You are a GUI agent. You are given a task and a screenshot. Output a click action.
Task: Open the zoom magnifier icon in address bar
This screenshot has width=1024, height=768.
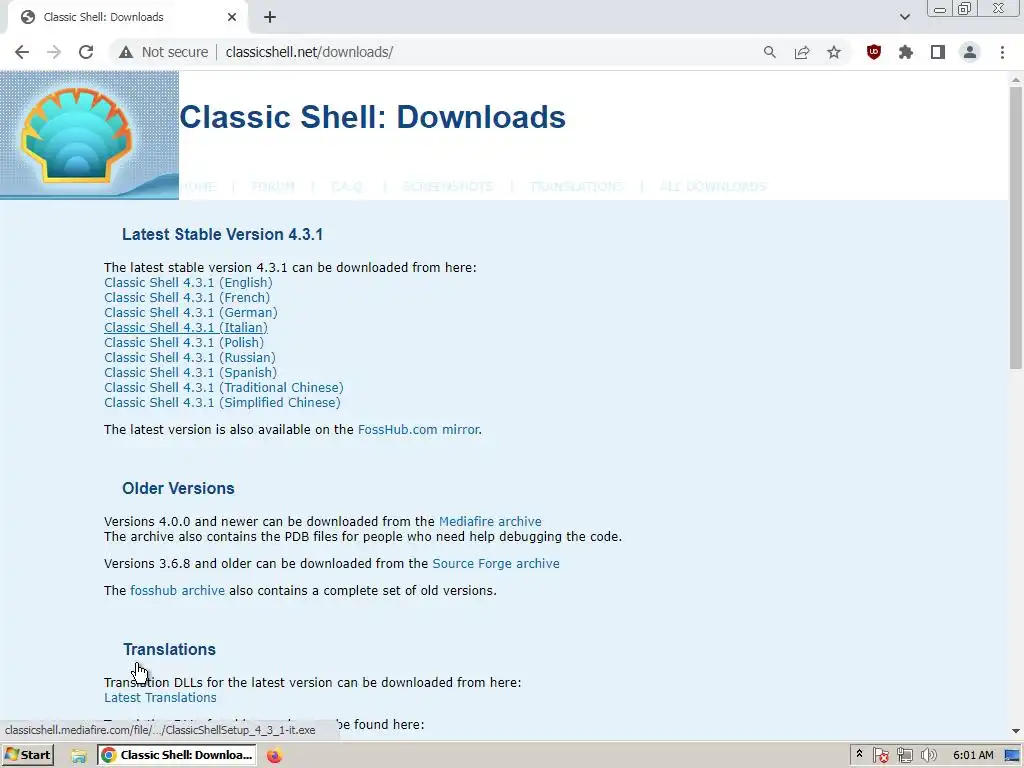pos(770,52)
